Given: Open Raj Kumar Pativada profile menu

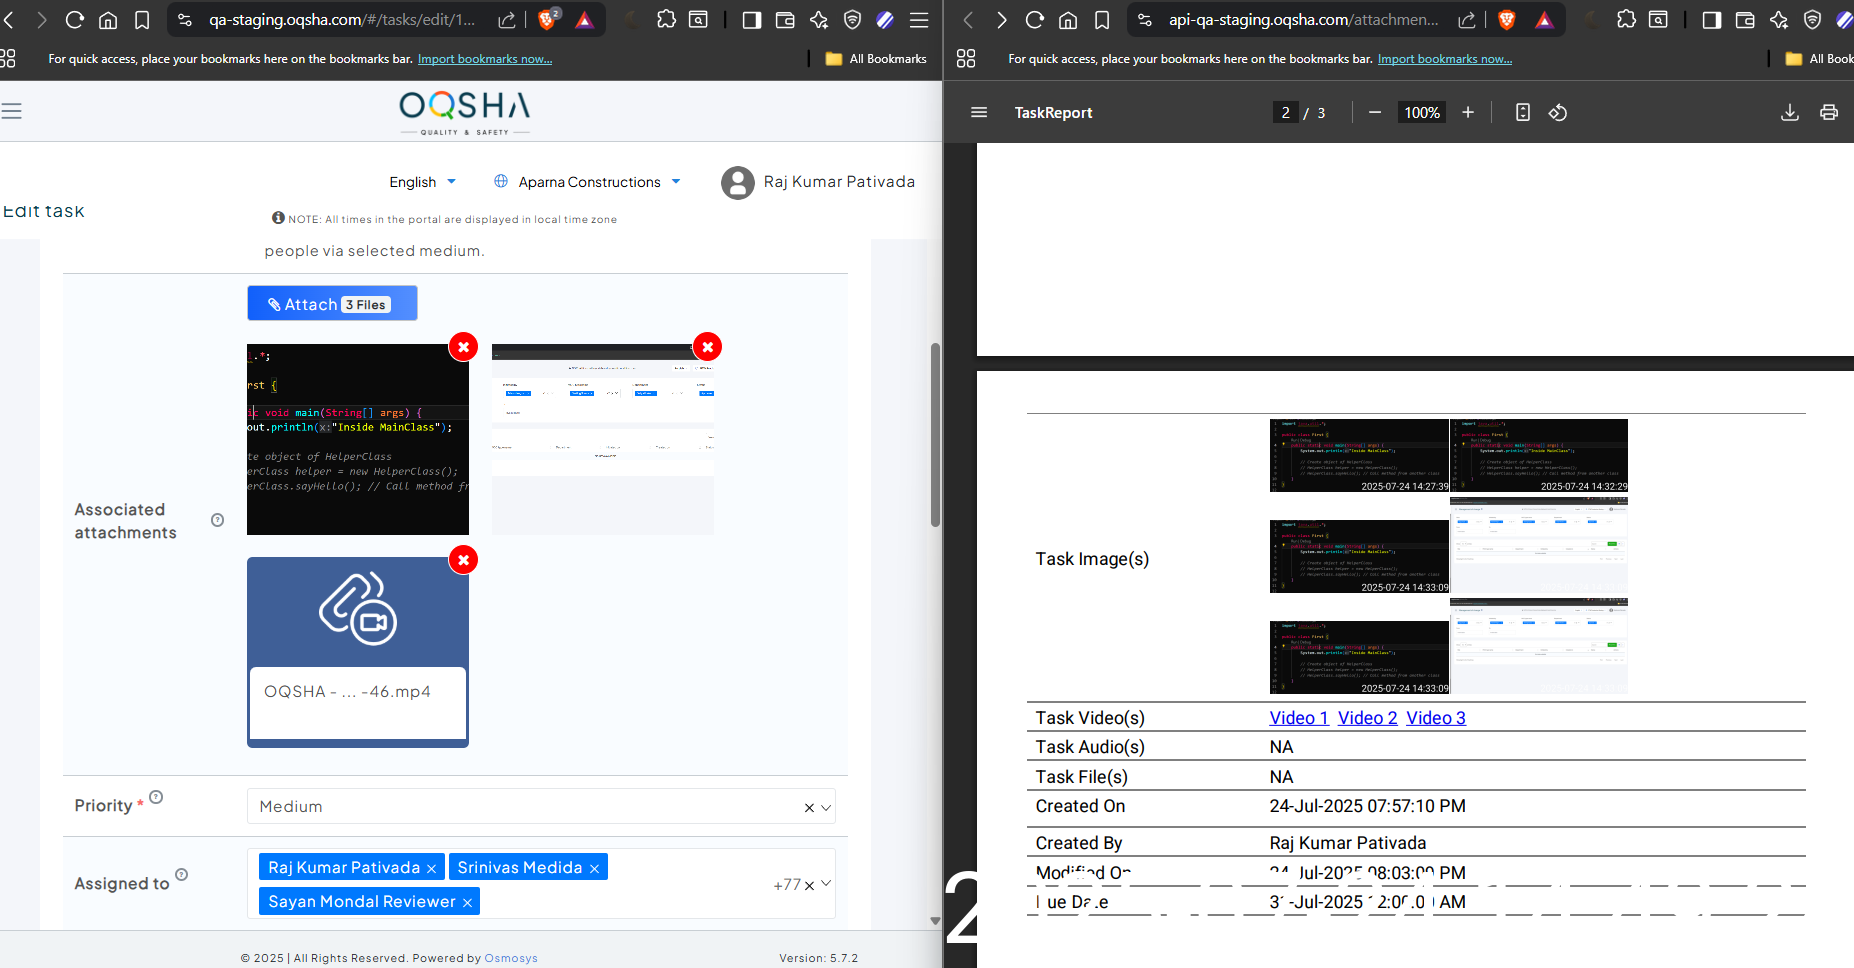Looking at the screenshot, I should point(818,182).
